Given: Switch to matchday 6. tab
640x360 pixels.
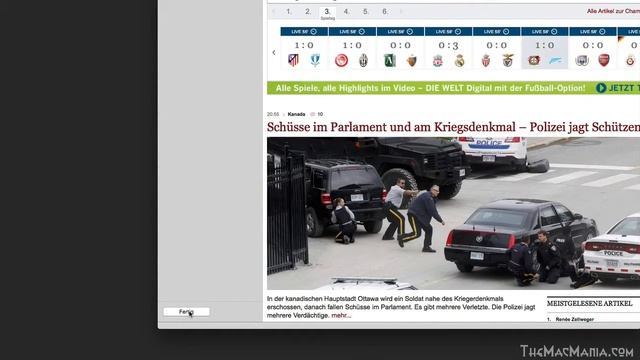Looking at the screenshot, I should click(x=385, y=12).
